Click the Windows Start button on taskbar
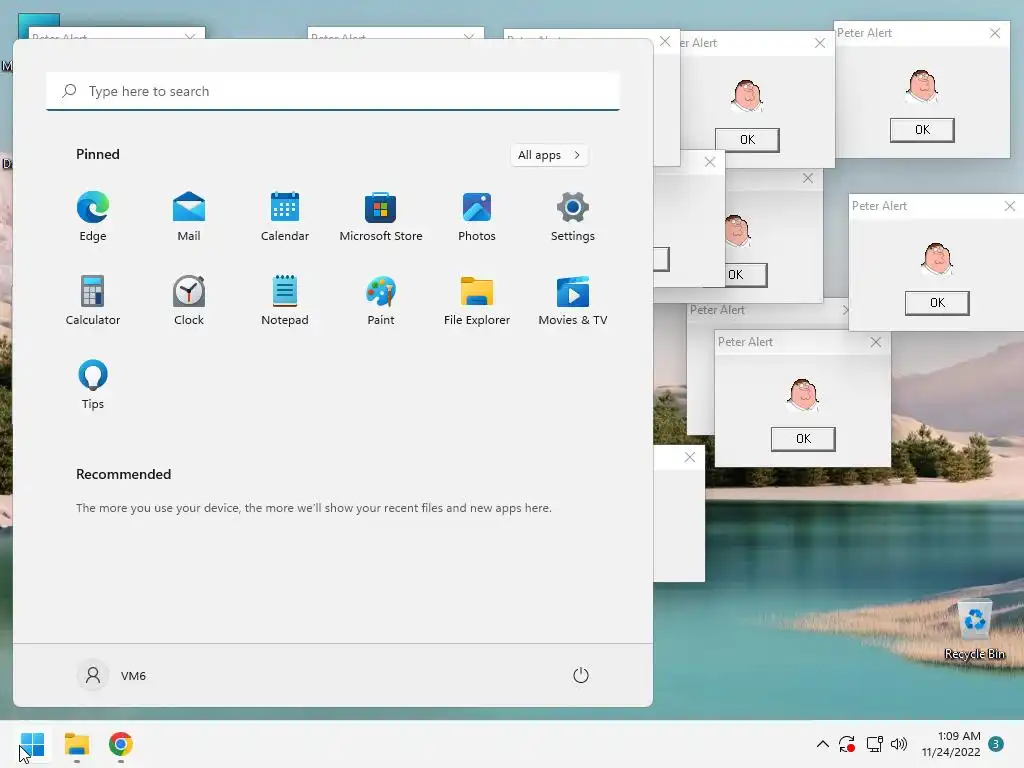This screenshot has height=768, width=1024. pos(32,744)
